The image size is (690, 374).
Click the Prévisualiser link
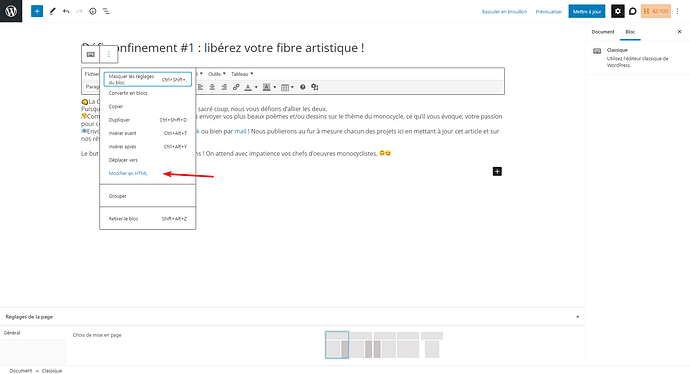pos(549,12)
